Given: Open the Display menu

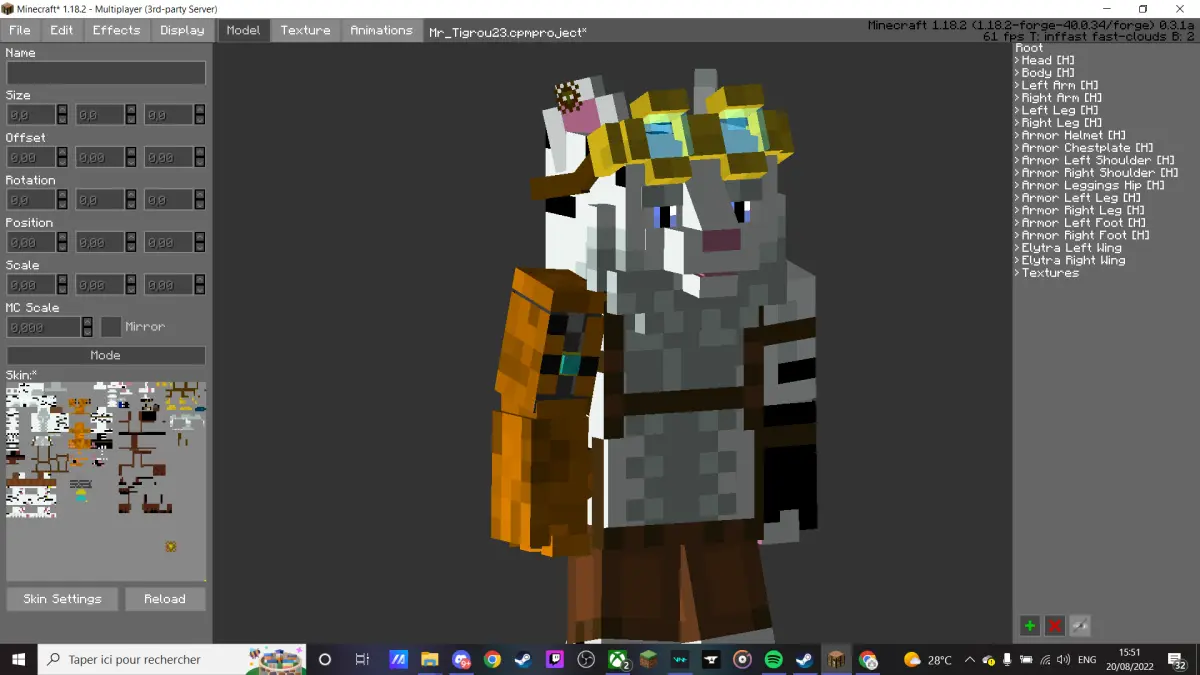Looking at the screenshot, I should [182, 30].
